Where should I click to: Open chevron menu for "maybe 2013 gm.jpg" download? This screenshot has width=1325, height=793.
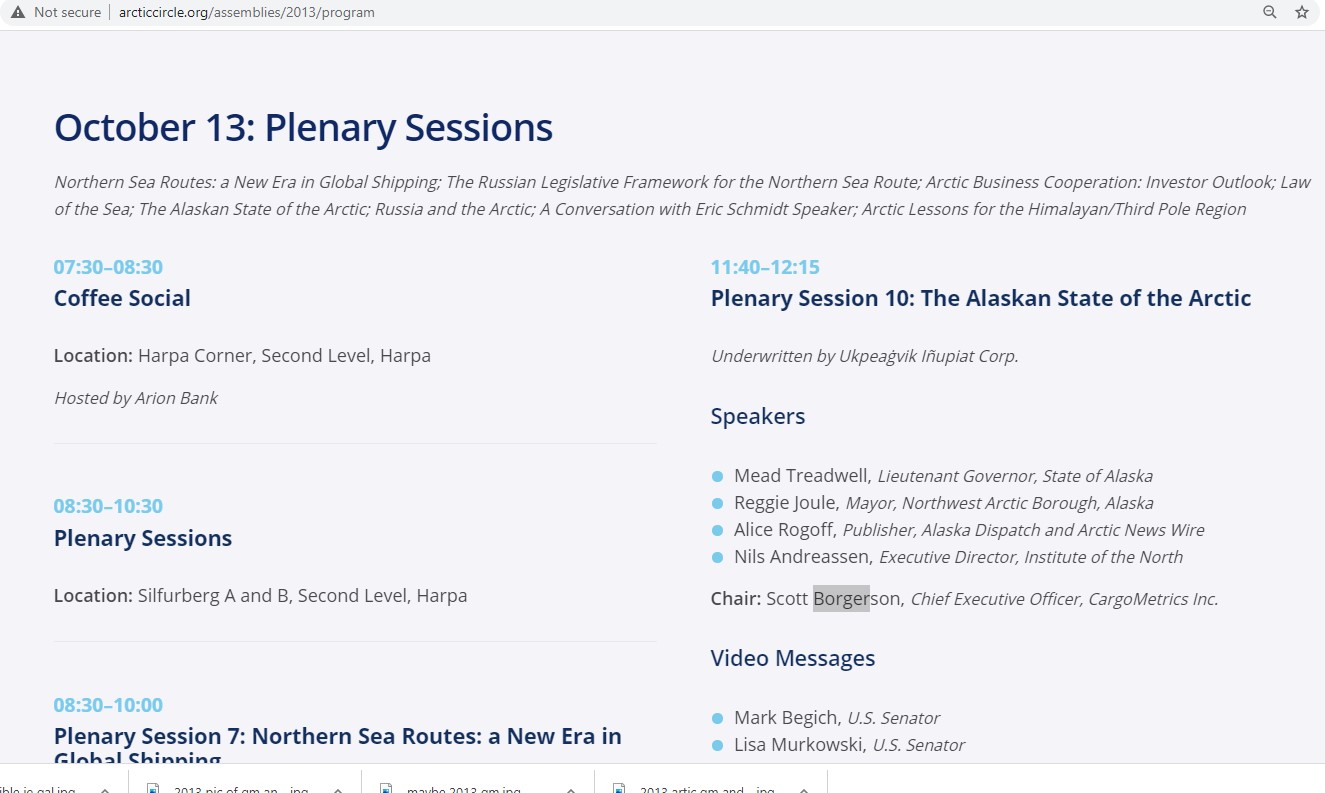click(x=570, y=789)
